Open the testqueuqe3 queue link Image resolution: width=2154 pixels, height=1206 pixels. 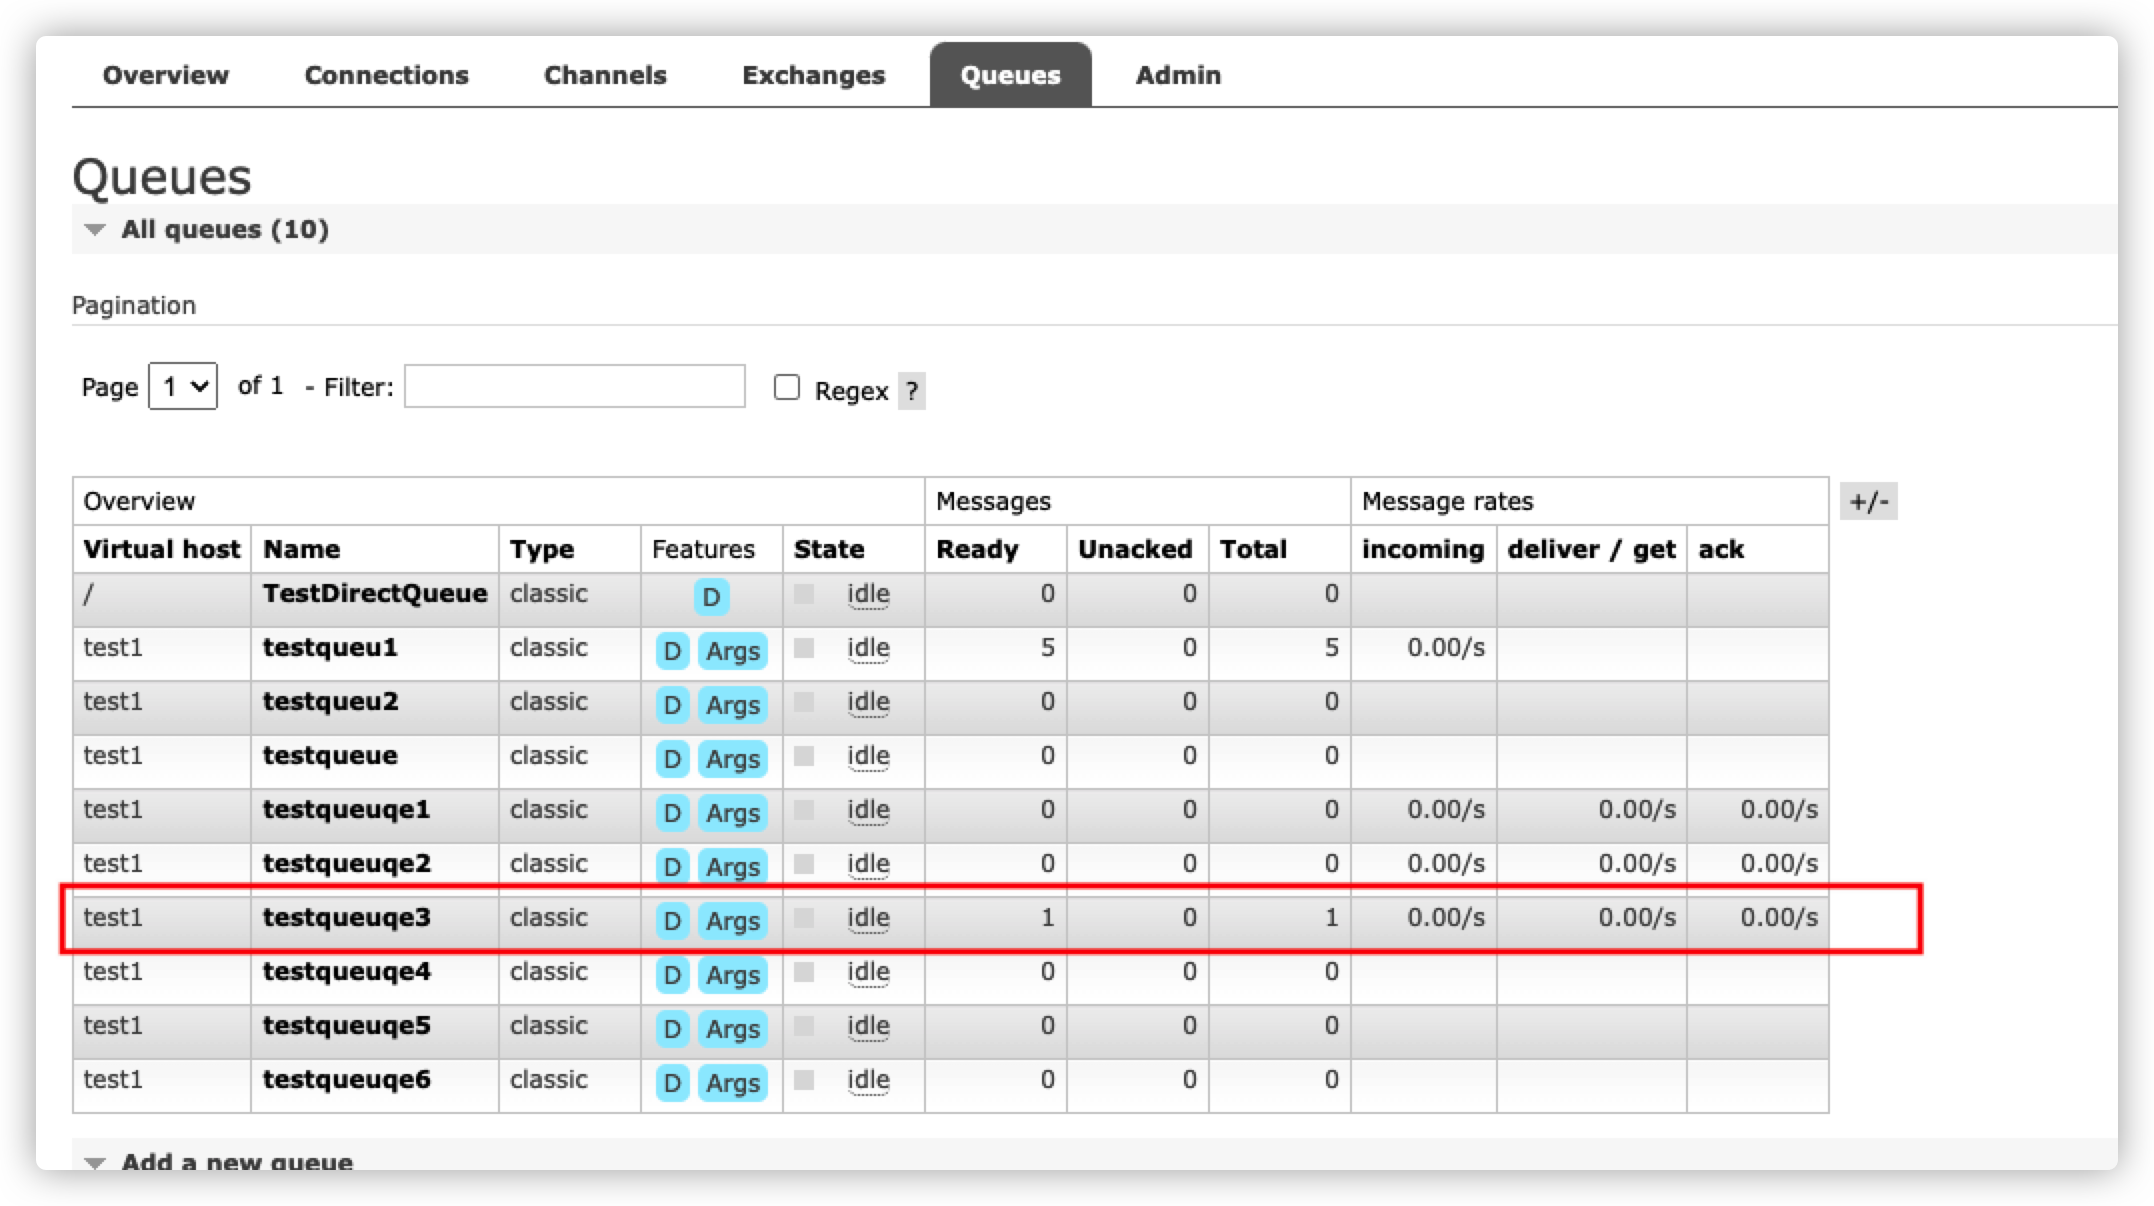pyautogui.click(x=346, y=917)
